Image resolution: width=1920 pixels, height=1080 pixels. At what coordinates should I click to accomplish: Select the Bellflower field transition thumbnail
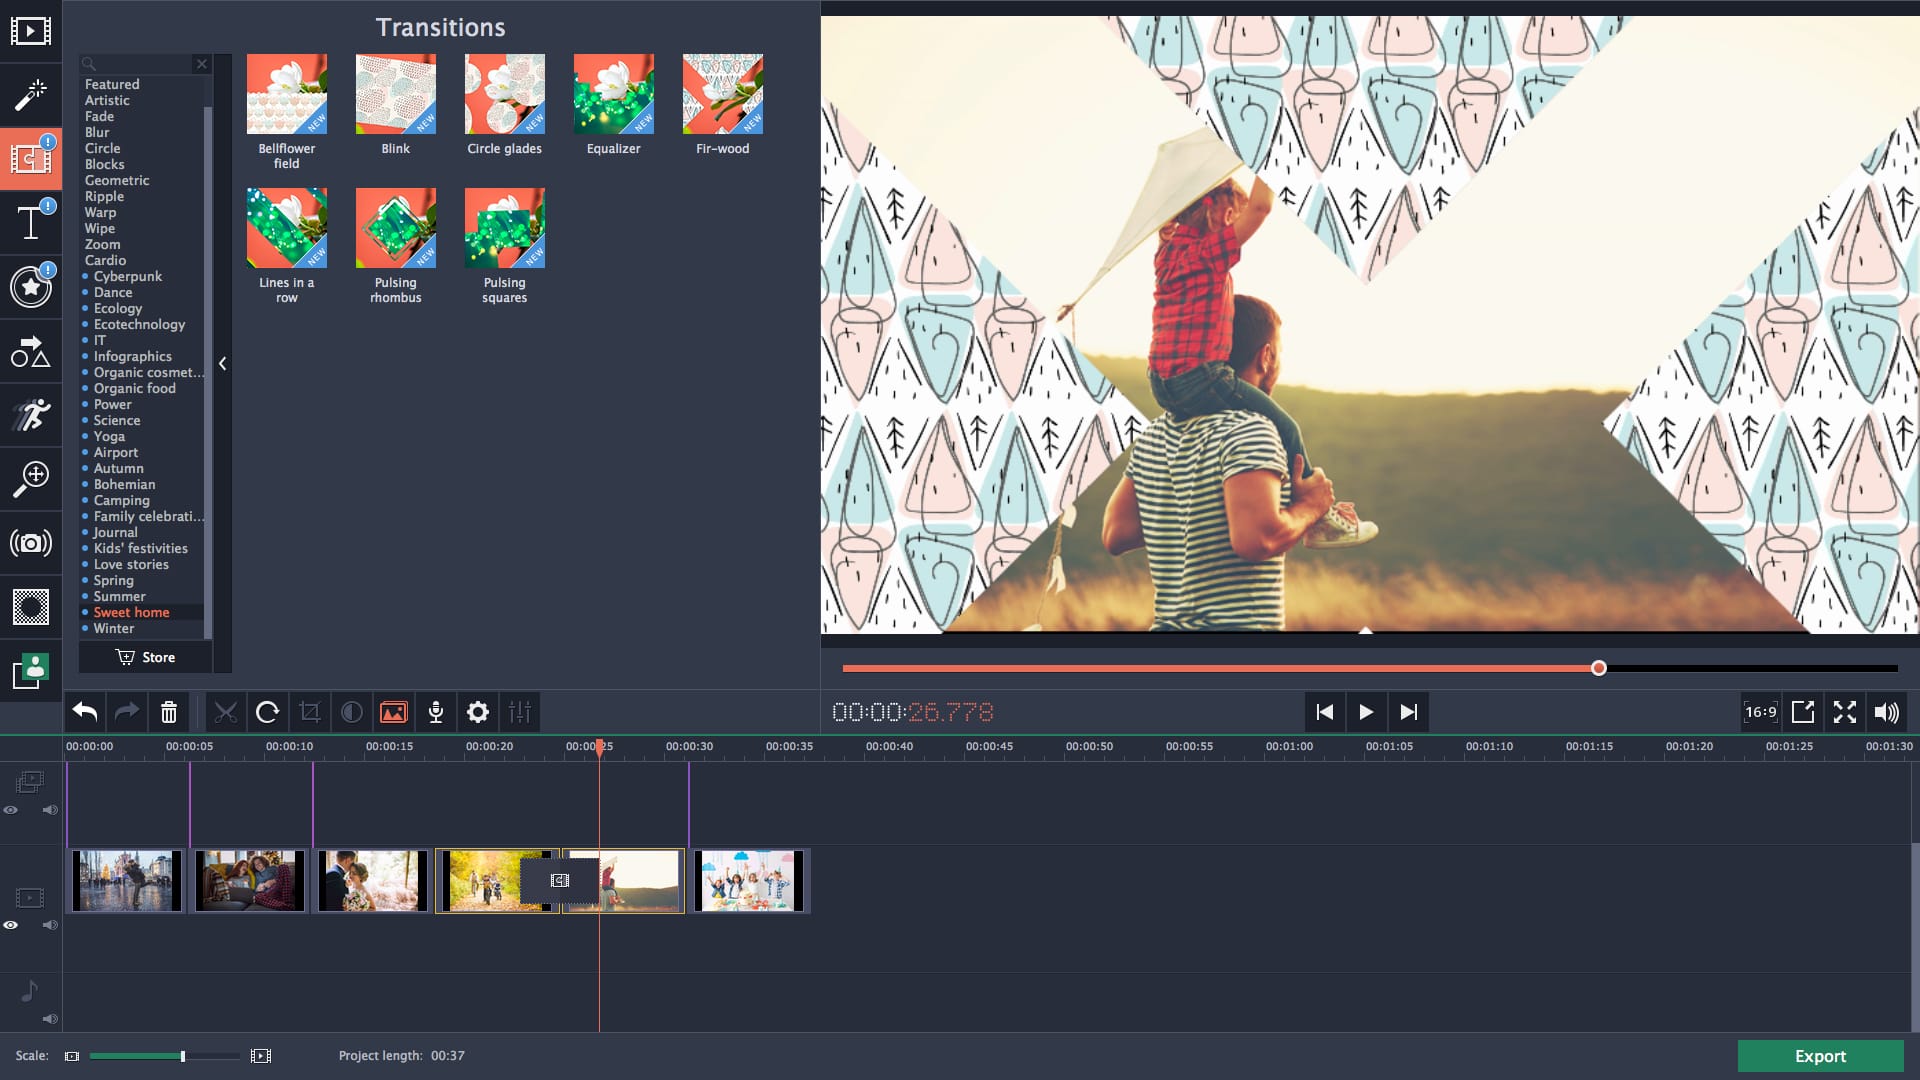[x=287, y=93]
